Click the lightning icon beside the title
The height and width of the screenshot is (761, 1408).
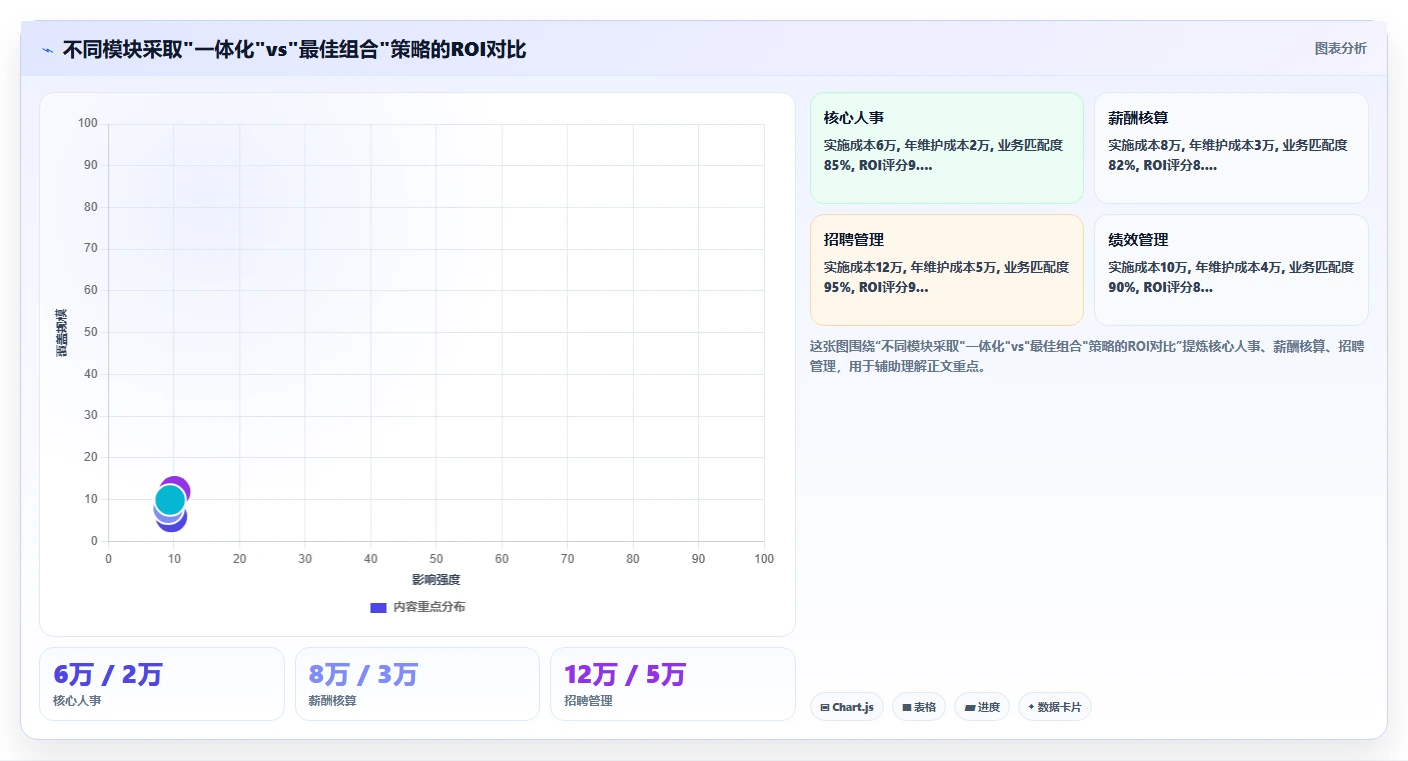pyautogui.click(x=48, y=50)
